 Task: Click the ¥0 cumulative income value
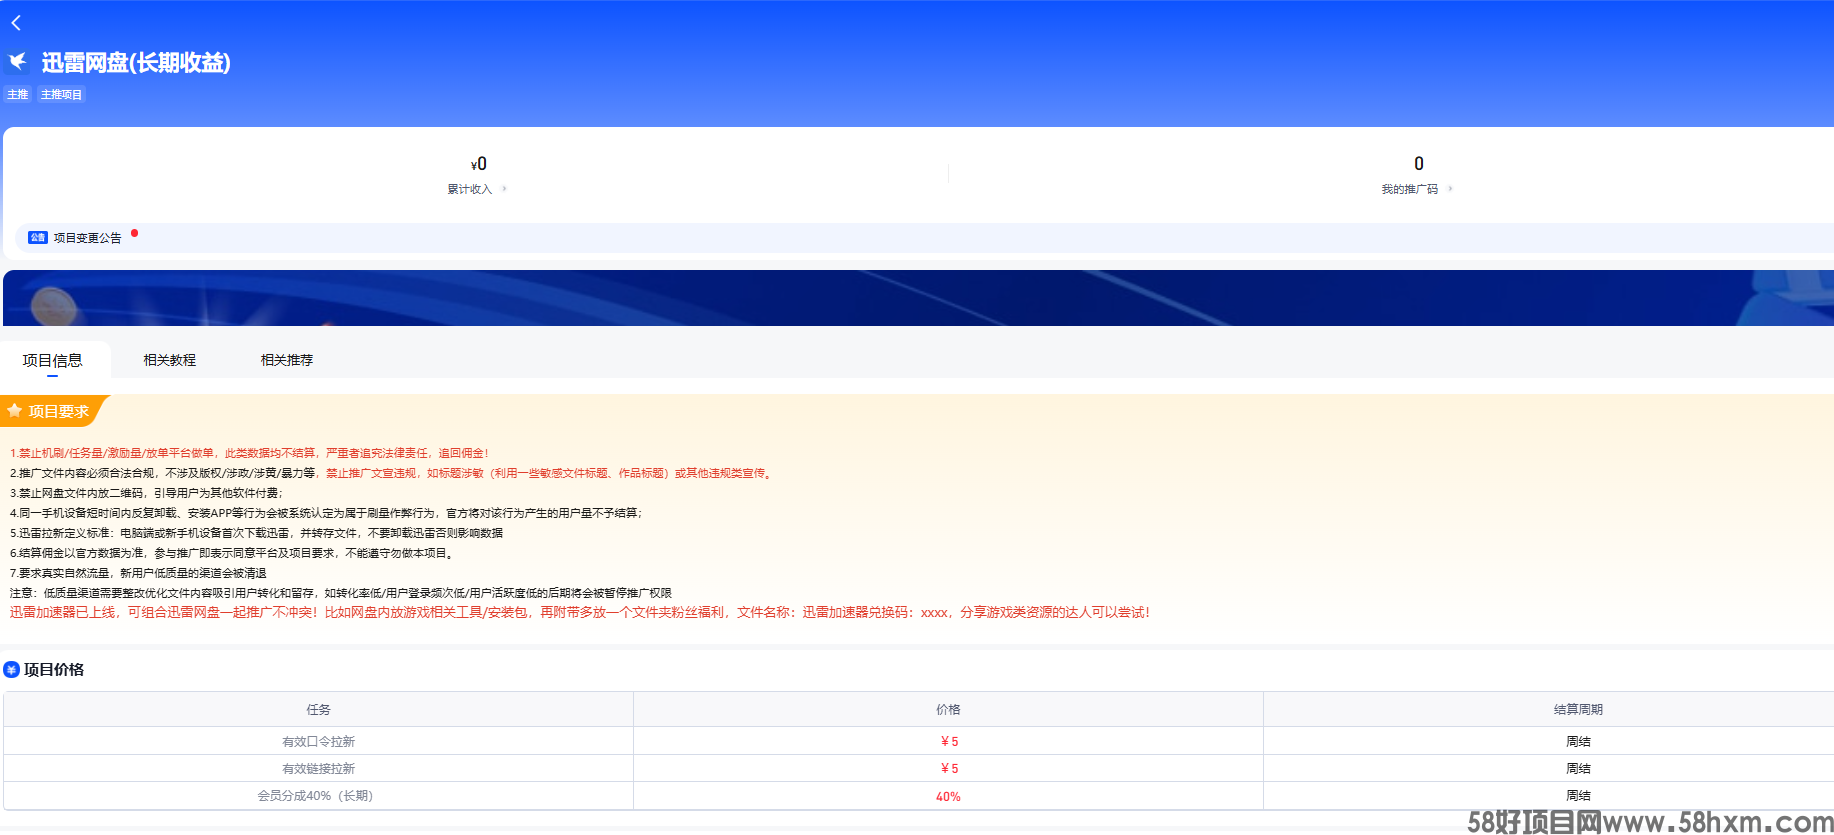click(479, 164)
